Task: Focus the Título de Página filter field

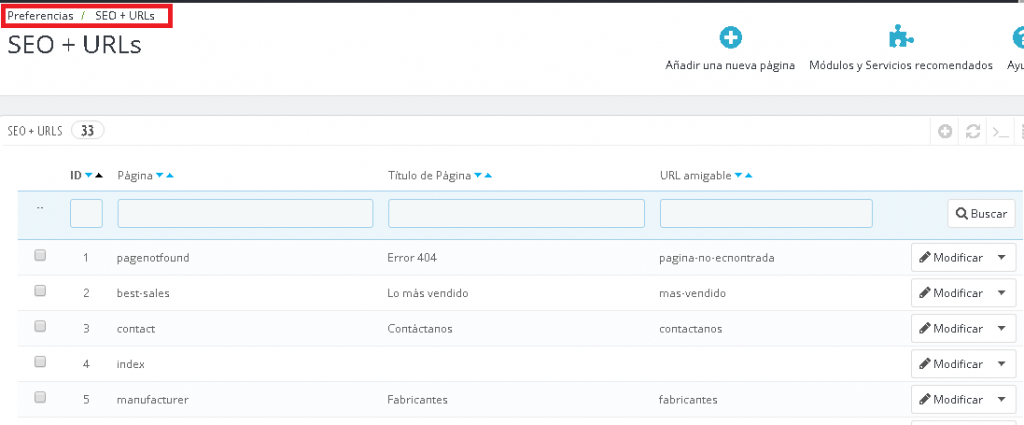Action: pos(516,213)
